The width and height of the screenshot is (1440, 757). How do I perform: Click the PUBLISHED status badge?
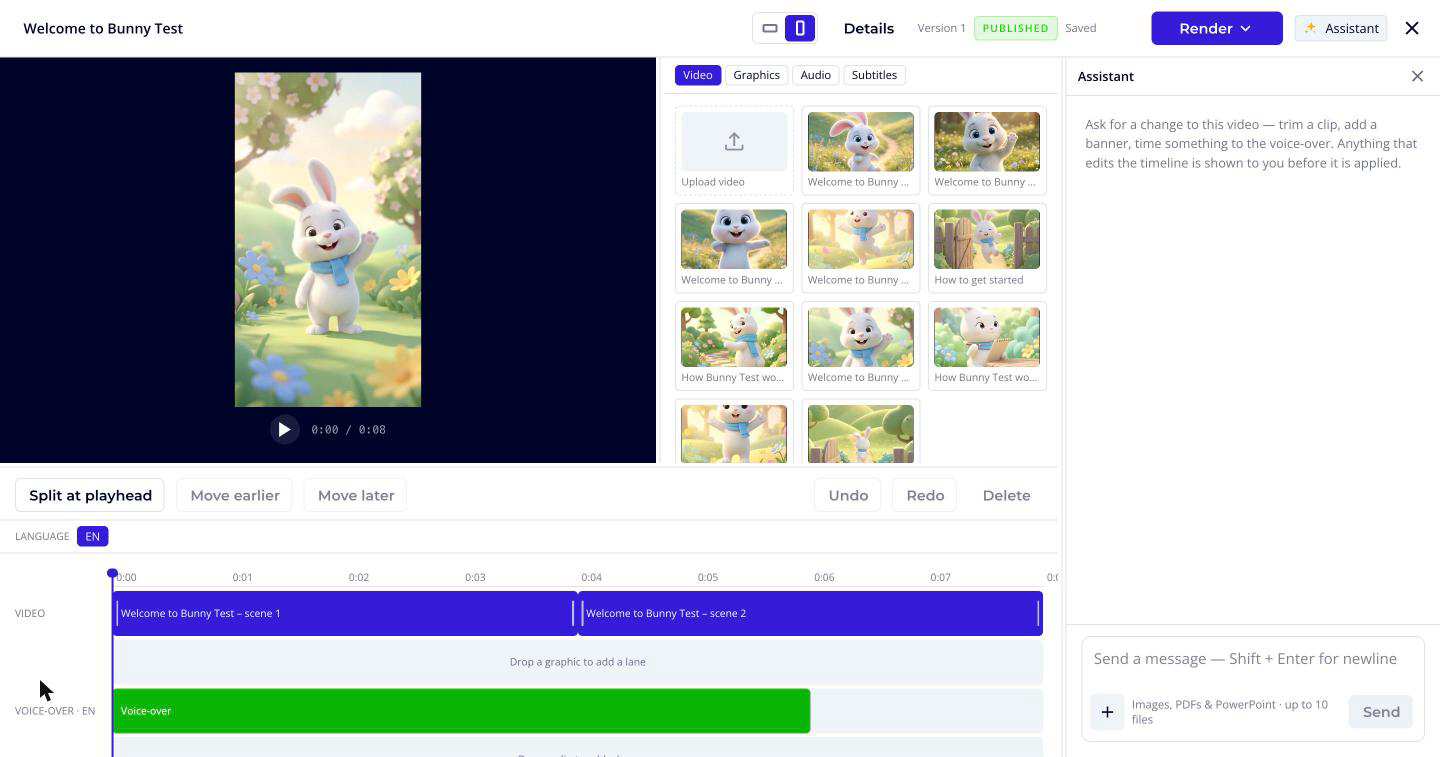[x=1015, y=28]
